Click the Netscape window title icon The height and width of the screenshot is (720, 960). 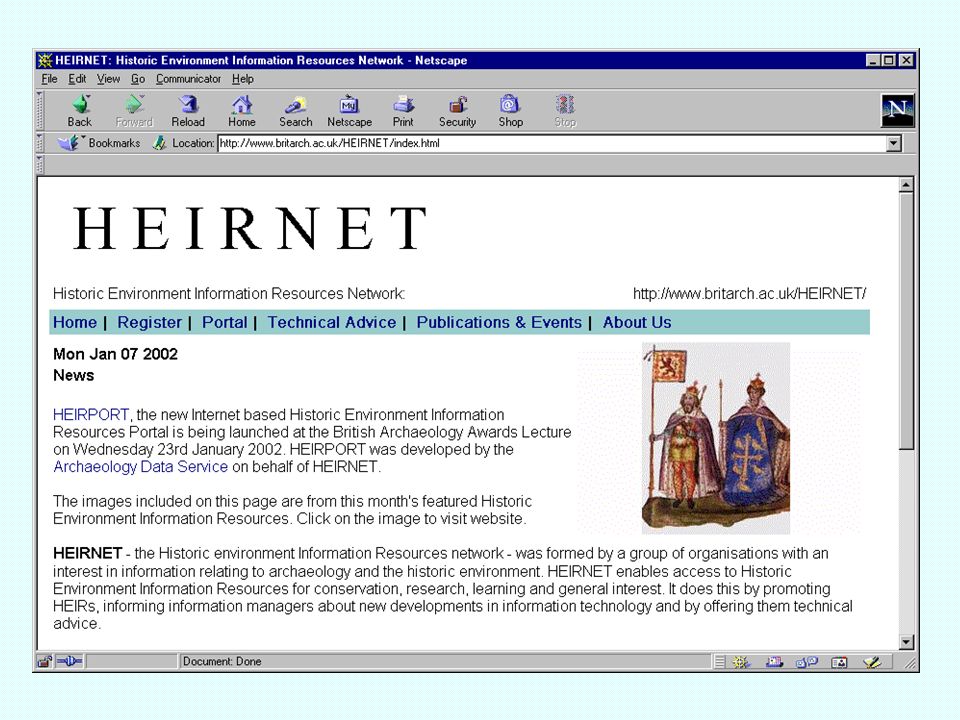[45, 60]
